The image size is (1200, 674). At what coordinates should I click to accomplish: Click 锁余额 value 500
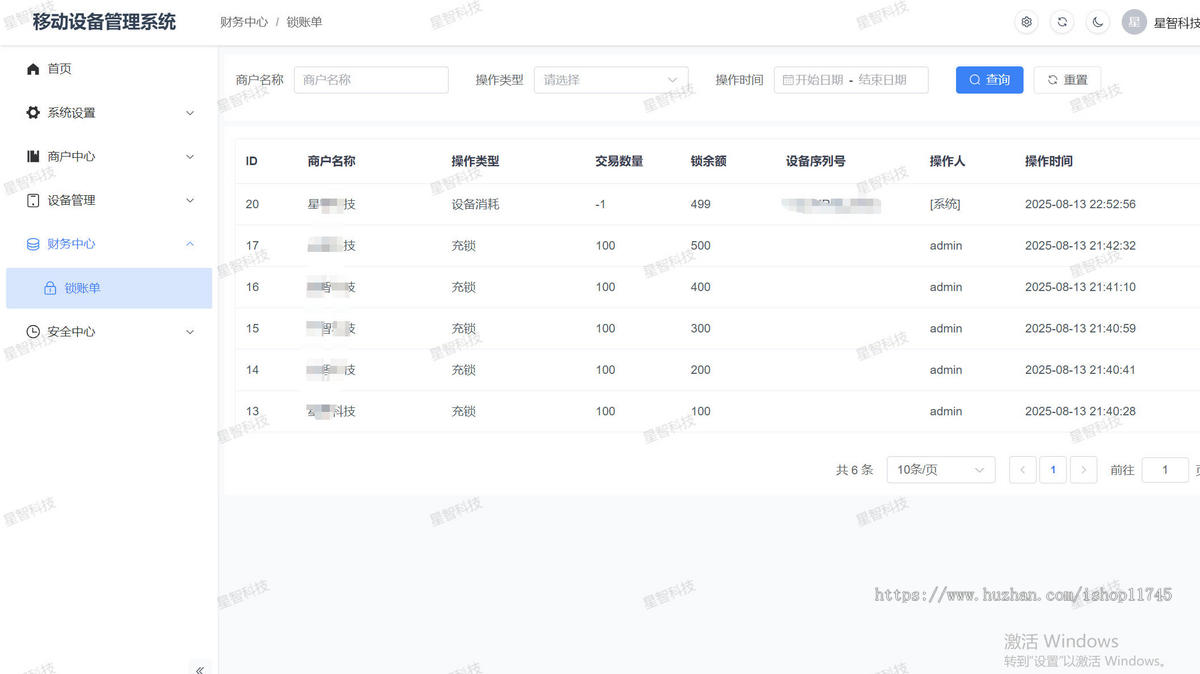pyautogui.click(x=700, y=246)
